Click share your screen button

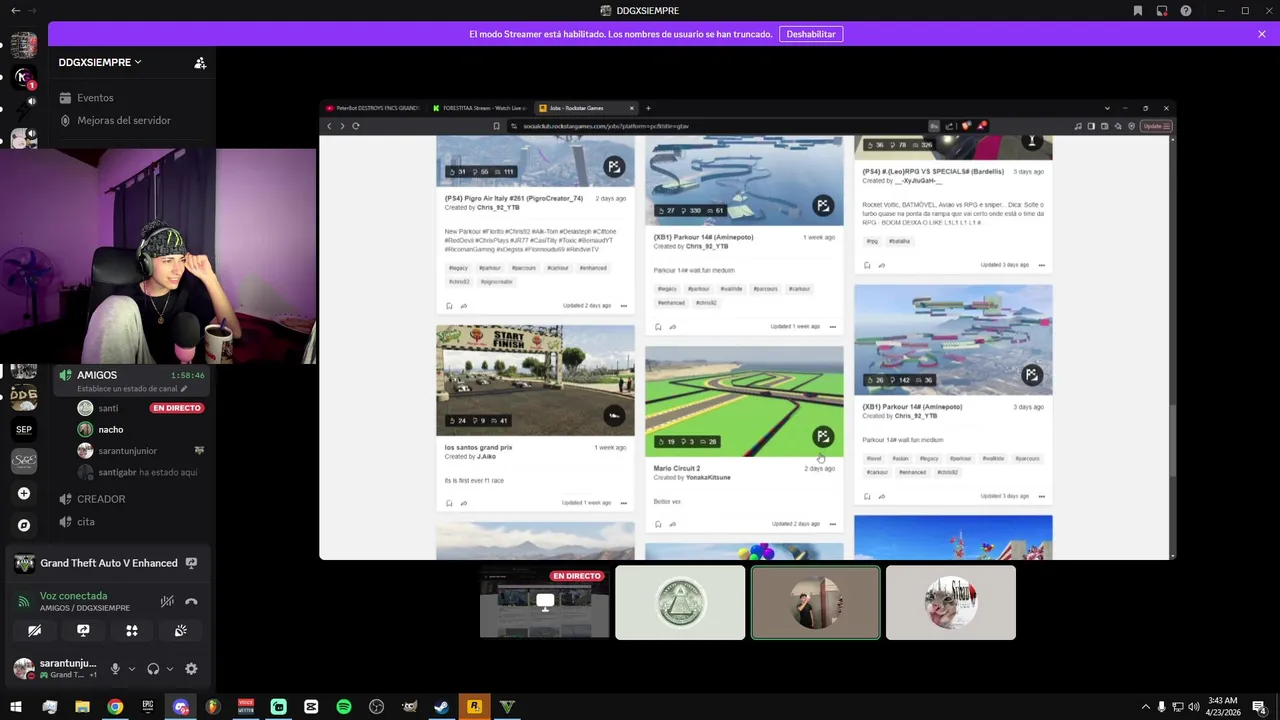pos(83,631)
